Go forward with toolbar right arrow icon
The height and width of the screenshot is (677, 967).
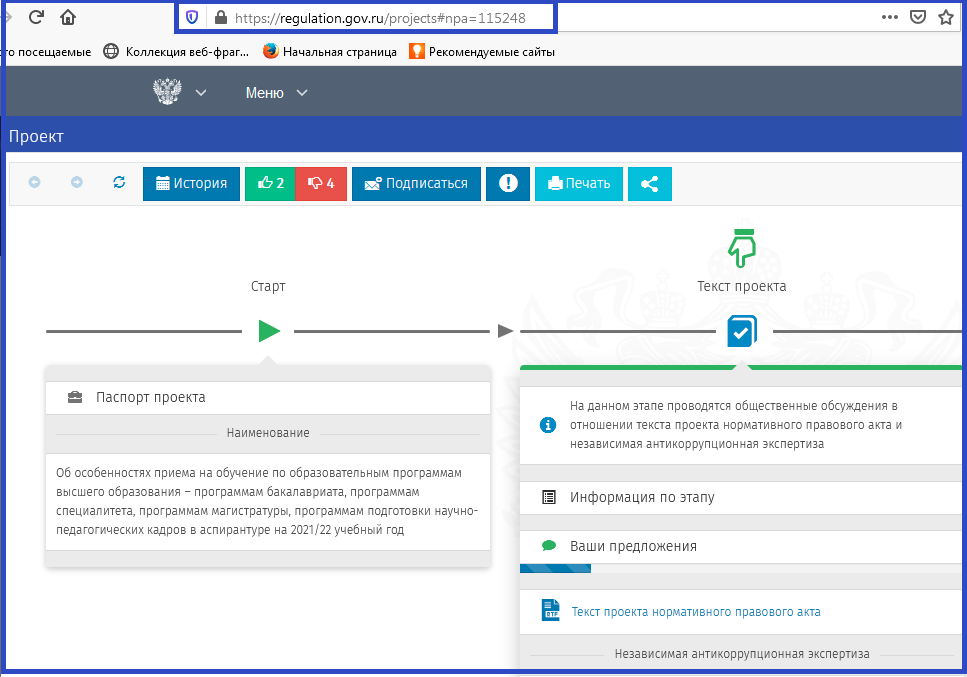click(x=76, y=183)
